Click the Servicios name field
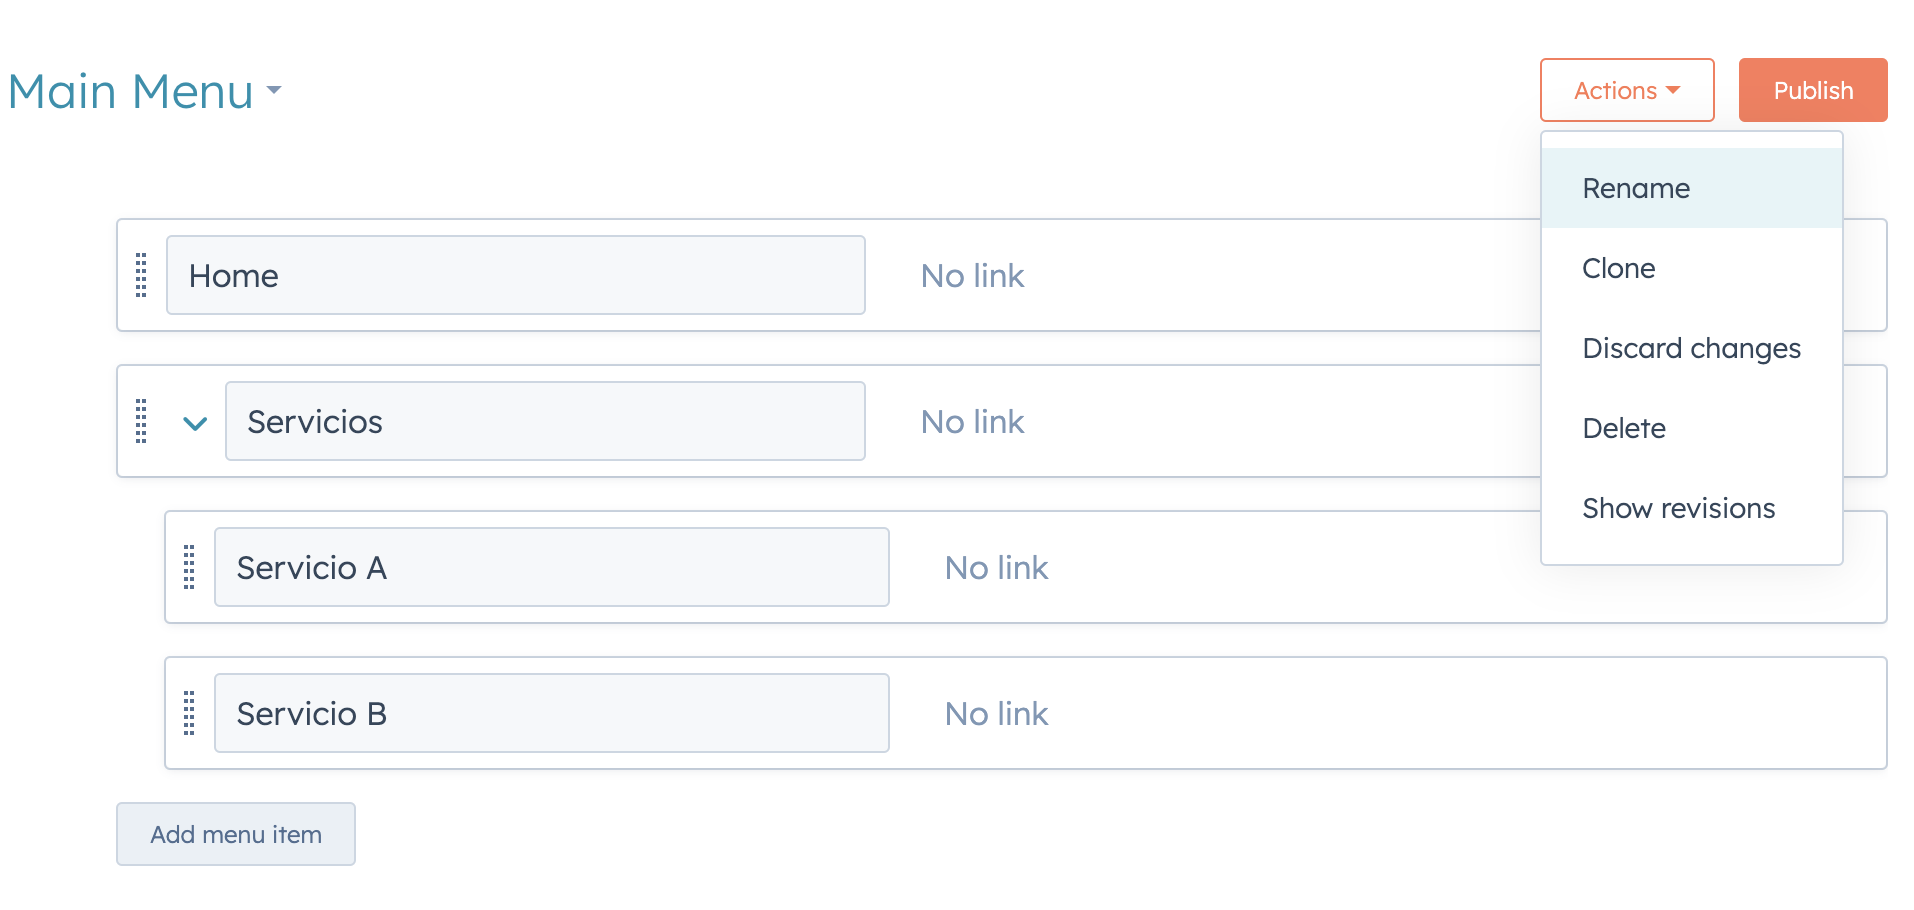Image resolution: width=1914 pixels, height=910 pixels. [545, 421]
